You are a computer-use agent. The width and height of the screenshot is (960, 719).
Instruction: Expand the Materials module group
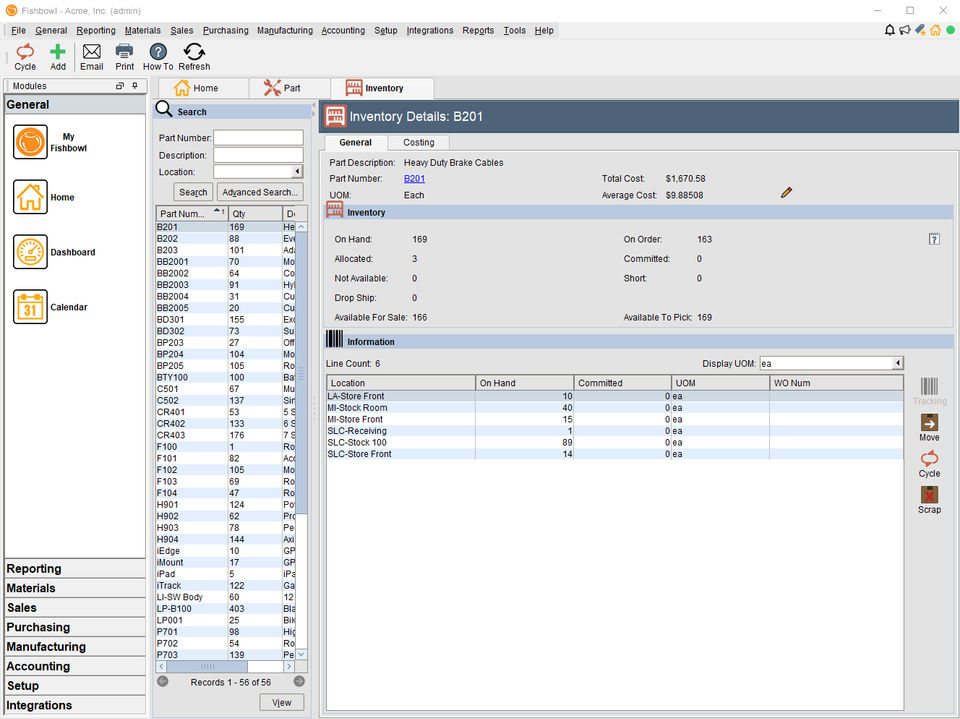point(75,588)
